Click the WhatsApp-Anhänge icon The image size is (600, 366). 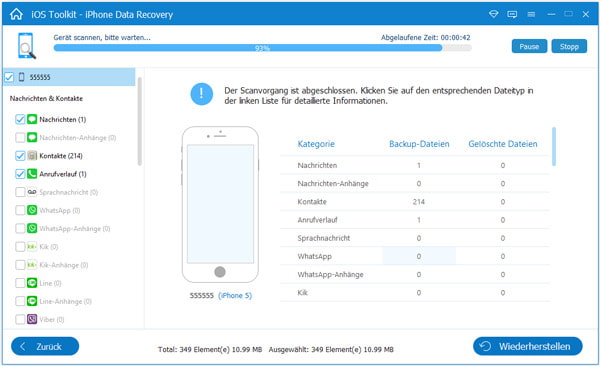click(x=32, y=228)
